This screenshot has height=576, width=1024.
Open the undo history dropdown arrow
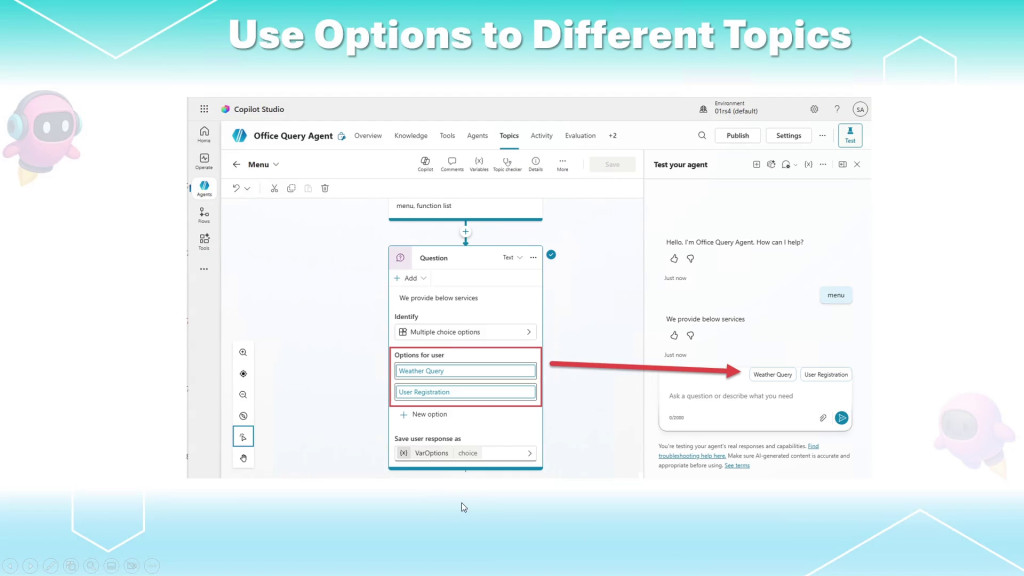coord(248,189)
